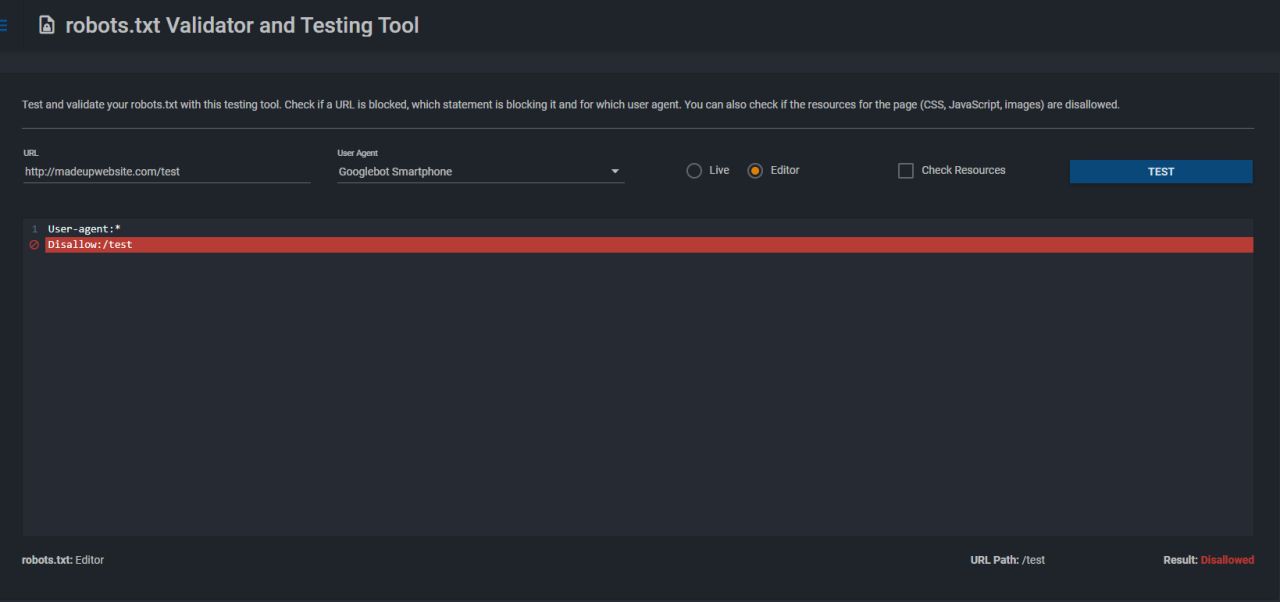
Task: Click the tool description paragraph text
Action: coord(570,105)
